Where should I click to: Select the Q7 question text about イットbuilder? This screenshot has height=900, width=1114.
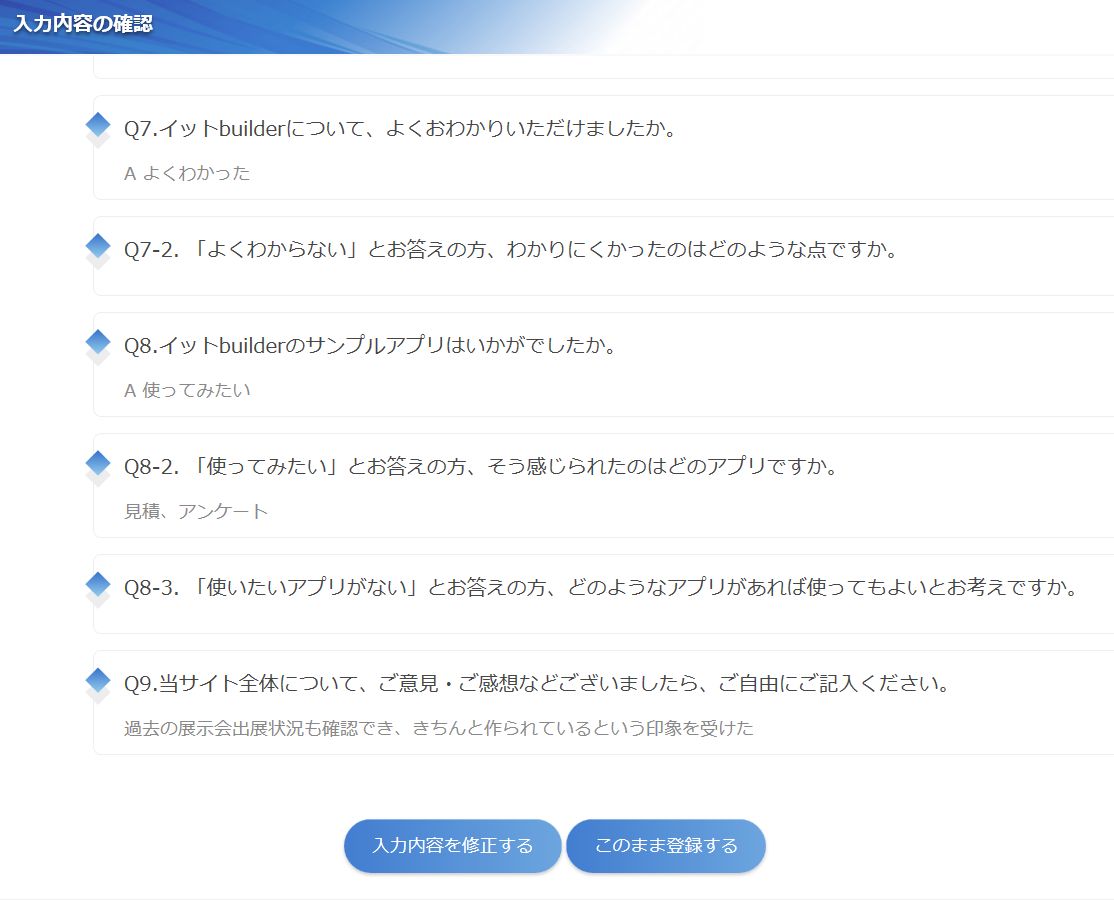(x=400, y=129)
